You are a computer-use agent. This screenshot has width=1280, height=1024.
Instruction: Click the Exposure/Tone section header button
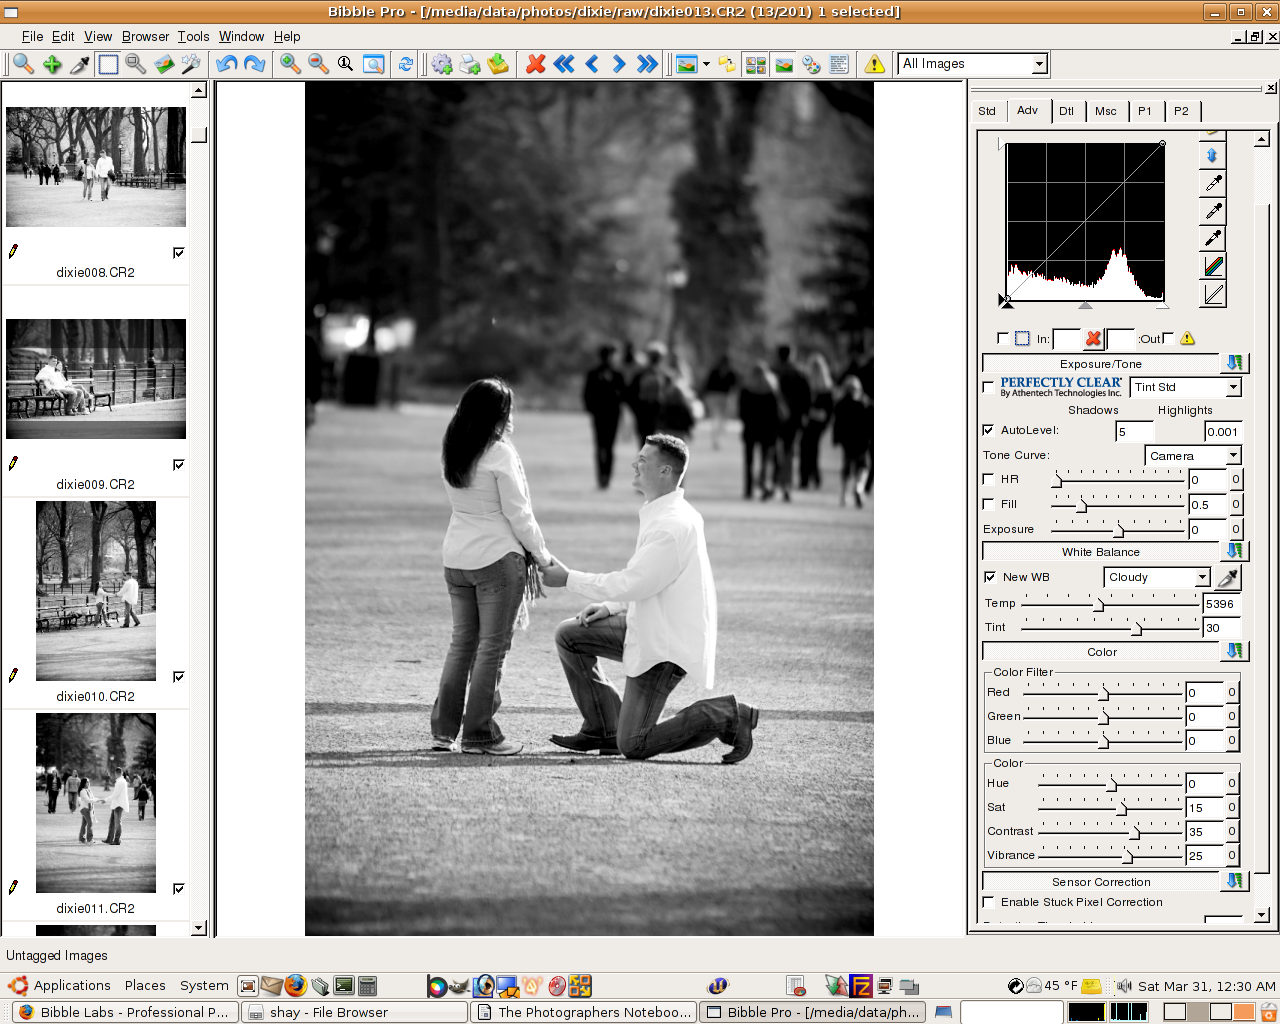tap(1100, 364)
